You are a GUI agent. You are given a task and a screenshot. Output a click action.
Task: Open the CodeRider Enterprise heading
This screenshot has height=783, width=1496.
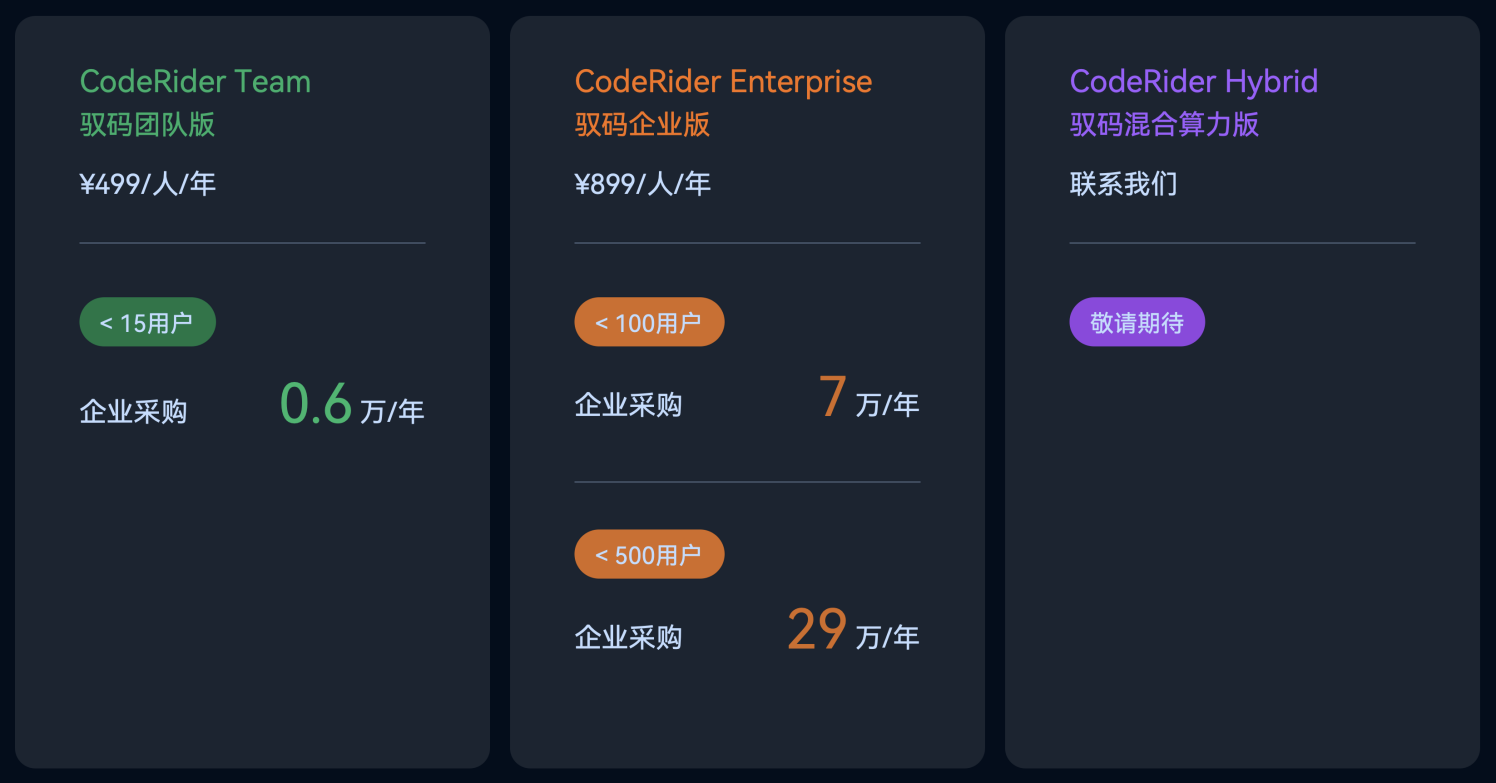723,81
